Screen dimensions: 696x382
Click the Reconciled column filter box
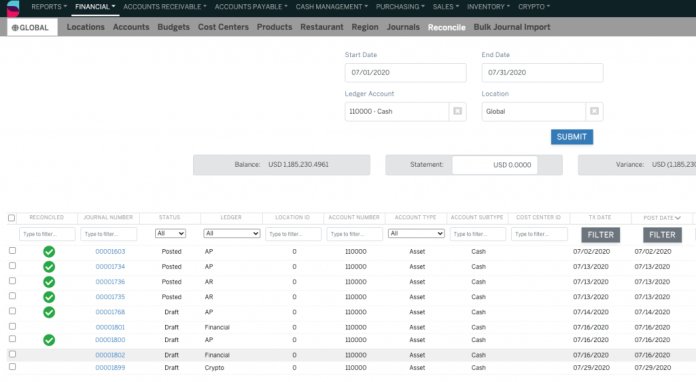pyautogui.click(x=47, y=234)
